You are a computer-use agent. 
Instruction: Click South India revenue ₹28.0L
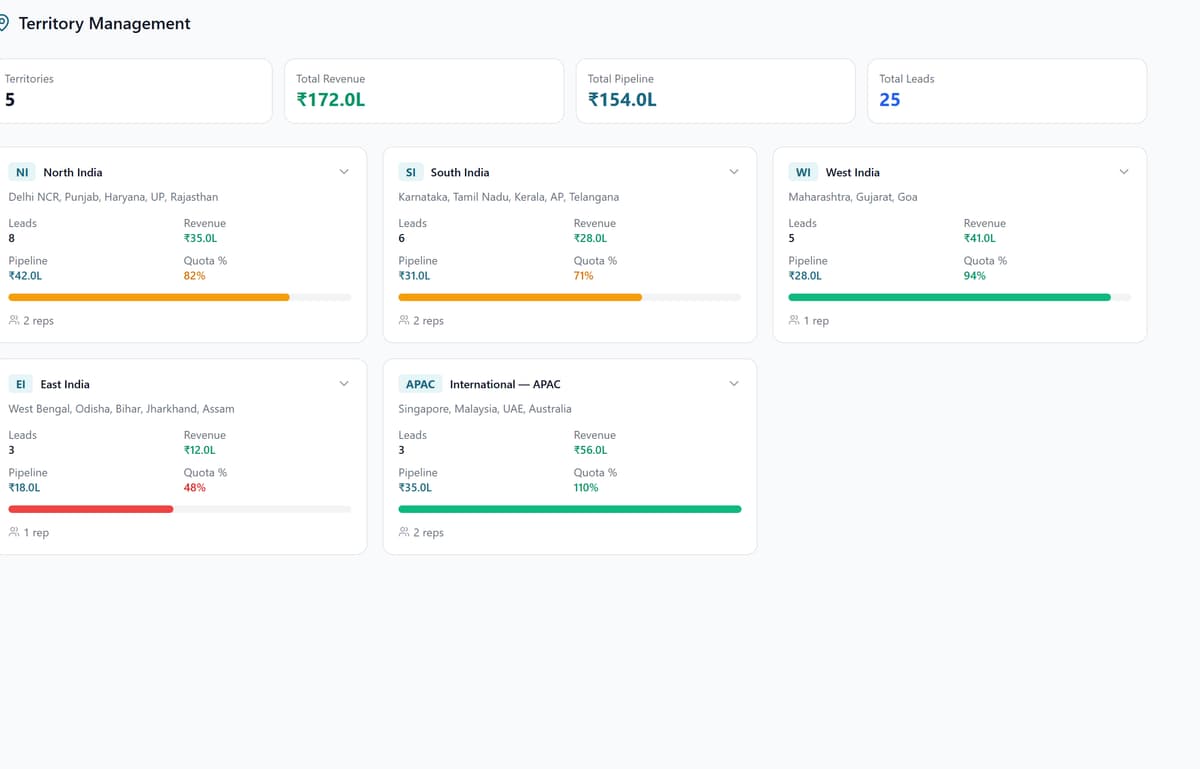click(590, 238)
